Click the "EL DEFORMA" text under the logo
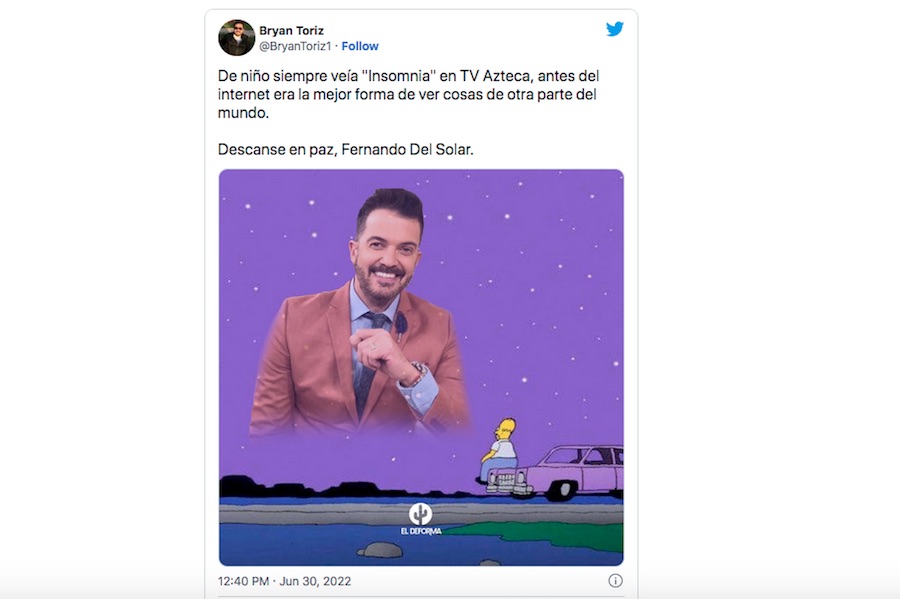The height and width of the screenshot is (599, 900). pos(421,531)
